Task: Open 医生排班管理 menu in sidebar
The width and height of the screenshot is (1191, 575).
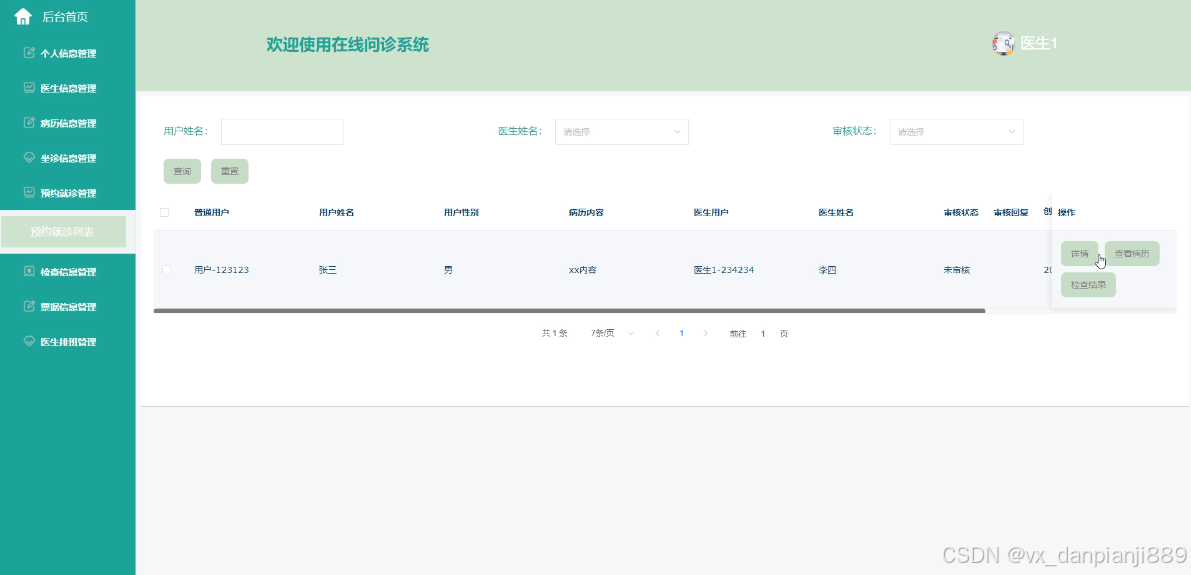Action: pos(68,342)
